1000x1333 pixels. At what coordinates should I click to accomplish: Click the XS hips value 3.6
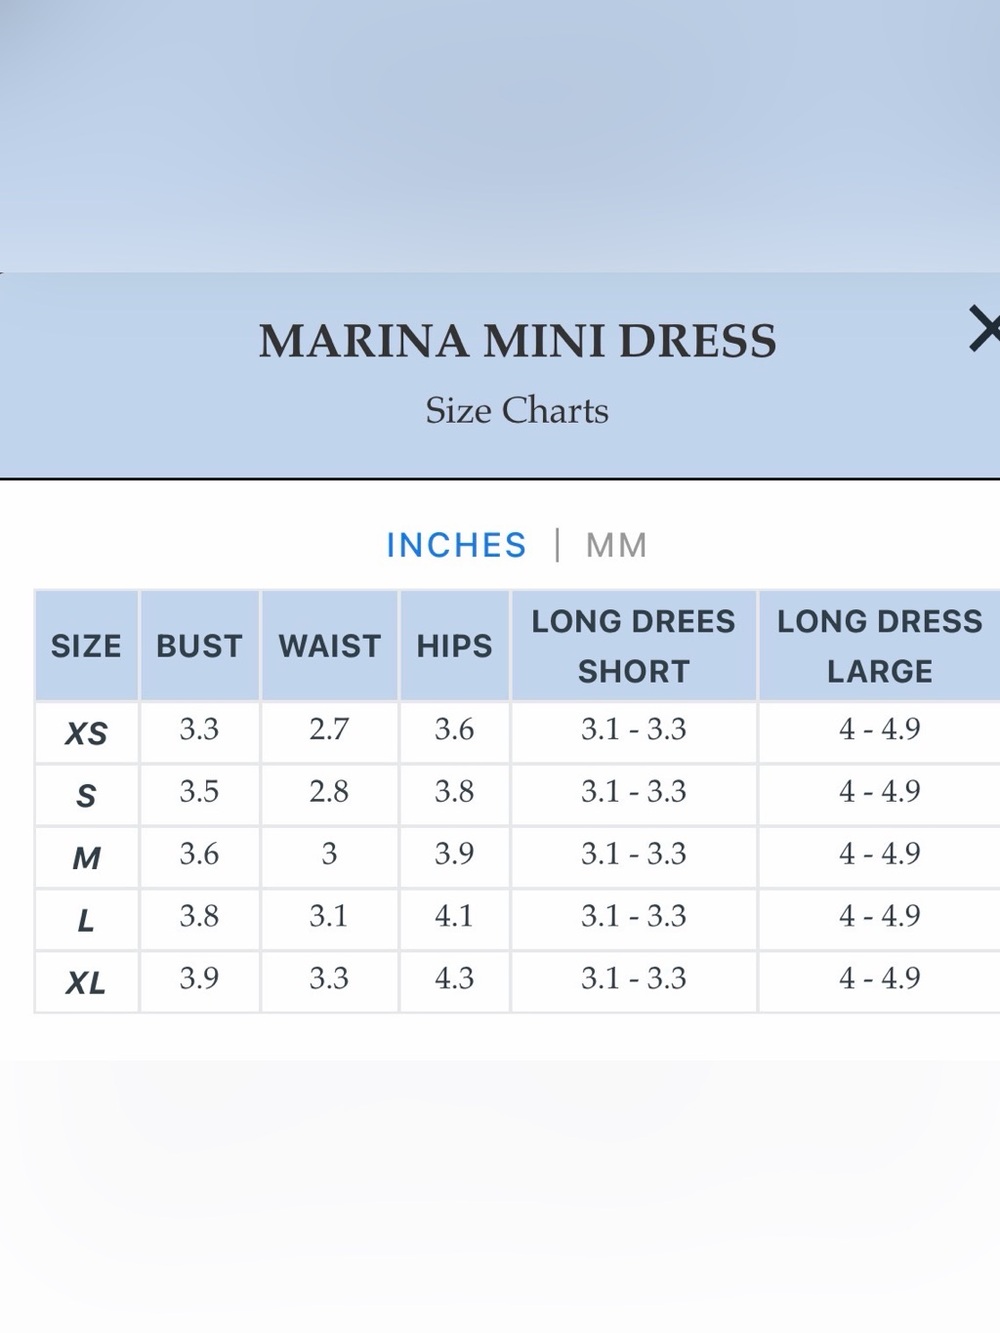[x=454, y=729]
